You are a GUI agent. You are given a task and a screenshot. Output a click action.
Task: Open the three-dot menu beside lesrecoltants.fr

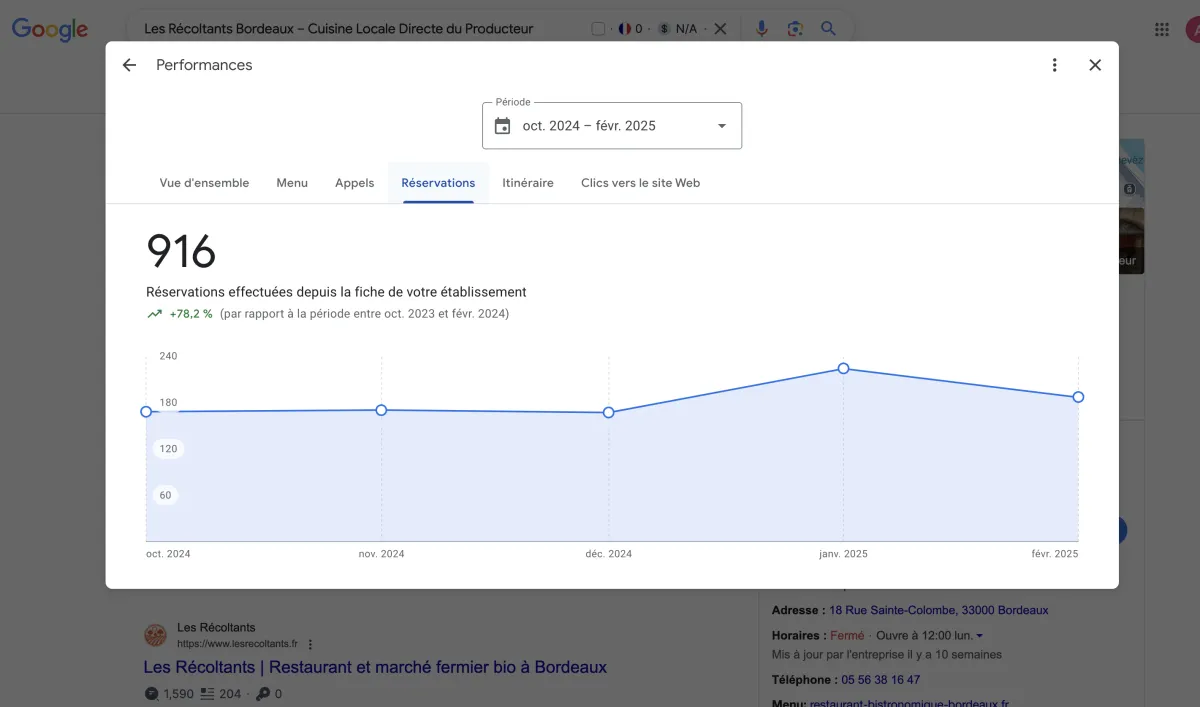310,645
